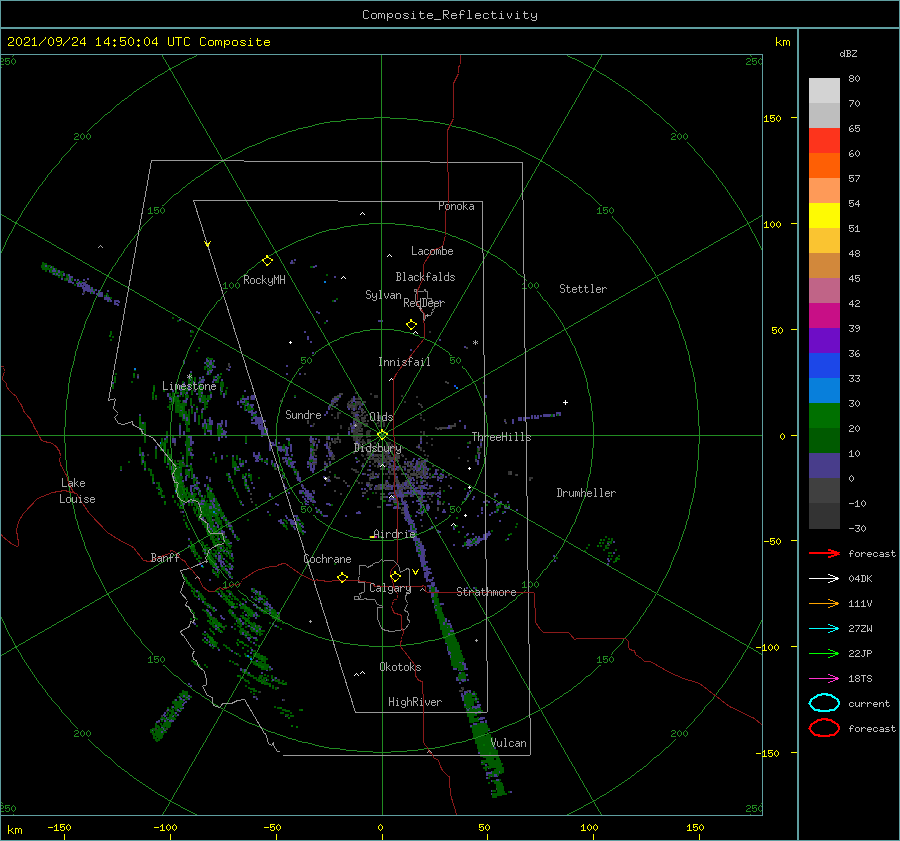Click the ThreeHills city label
This screenshot has height=841, width=900.
tap(502, 437)
